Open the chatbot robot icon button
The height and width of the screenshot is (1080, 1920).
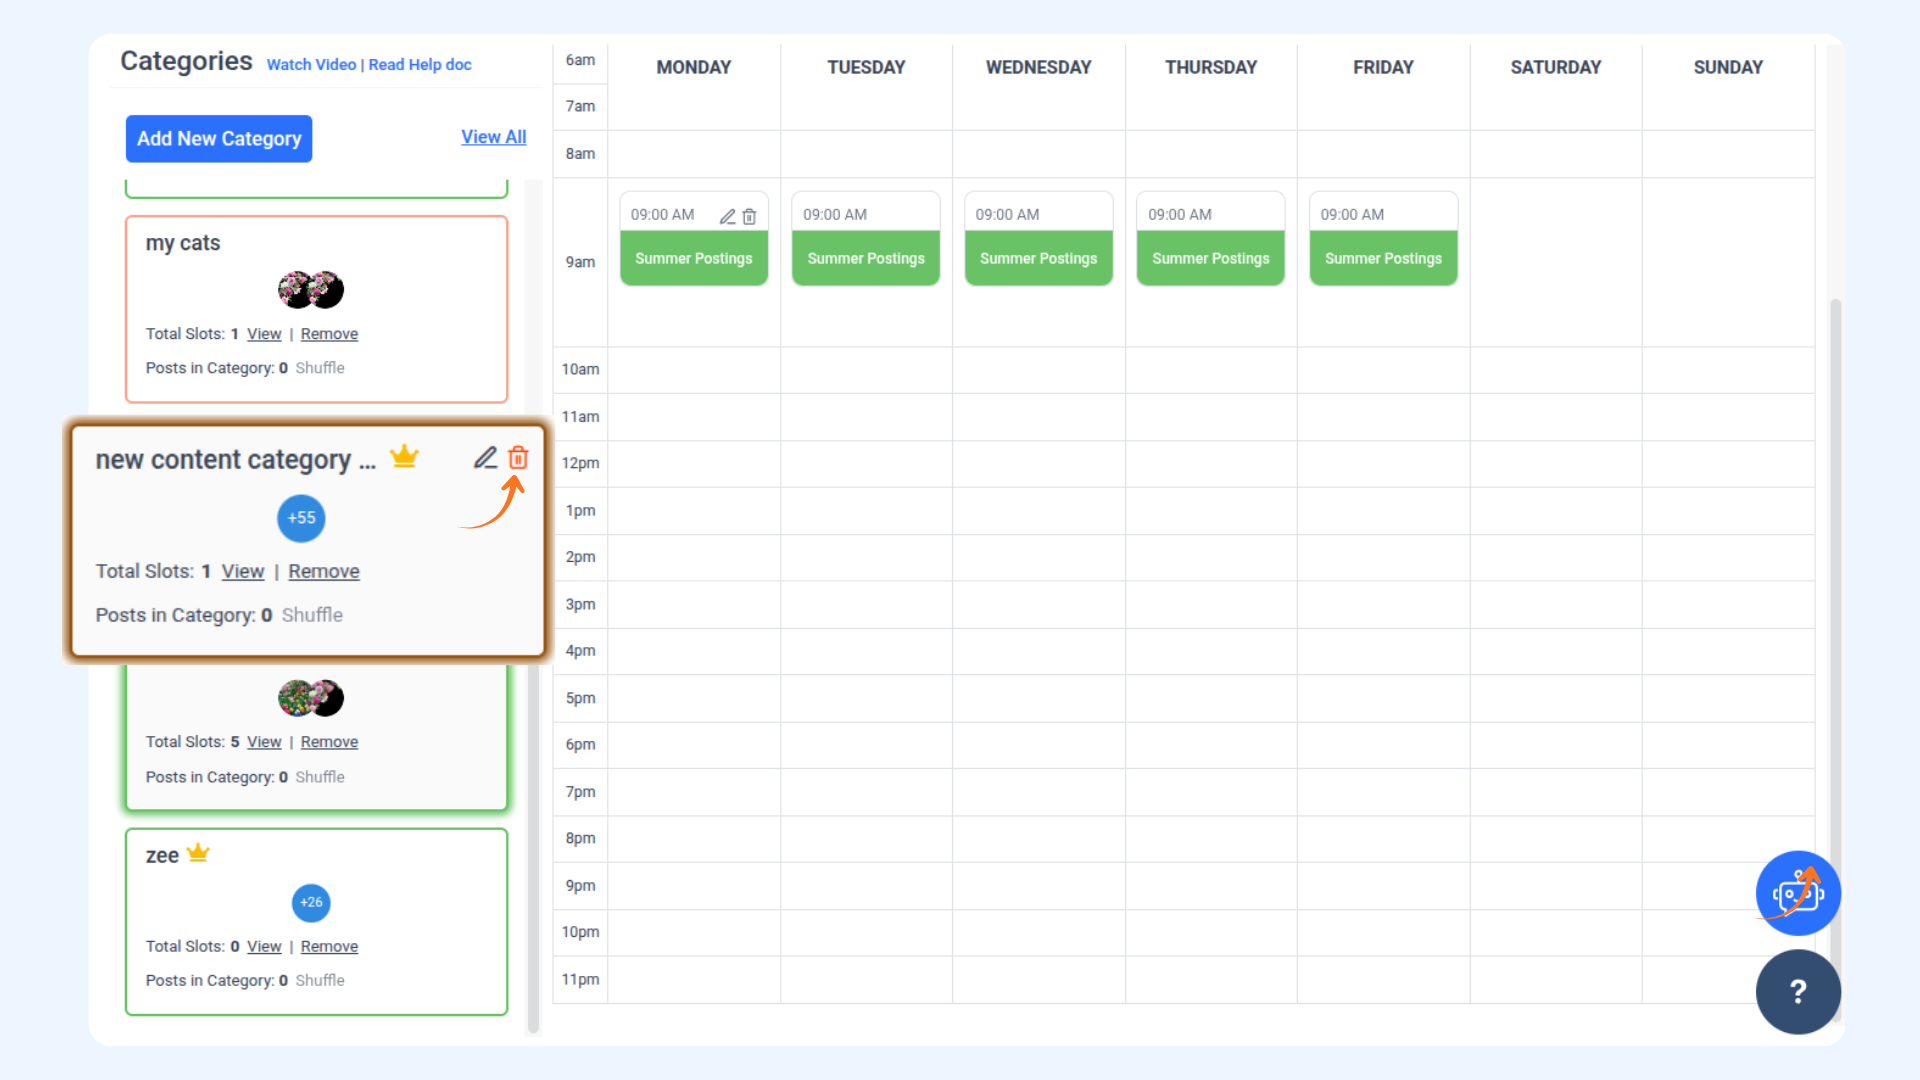[x=1797, y=893]
